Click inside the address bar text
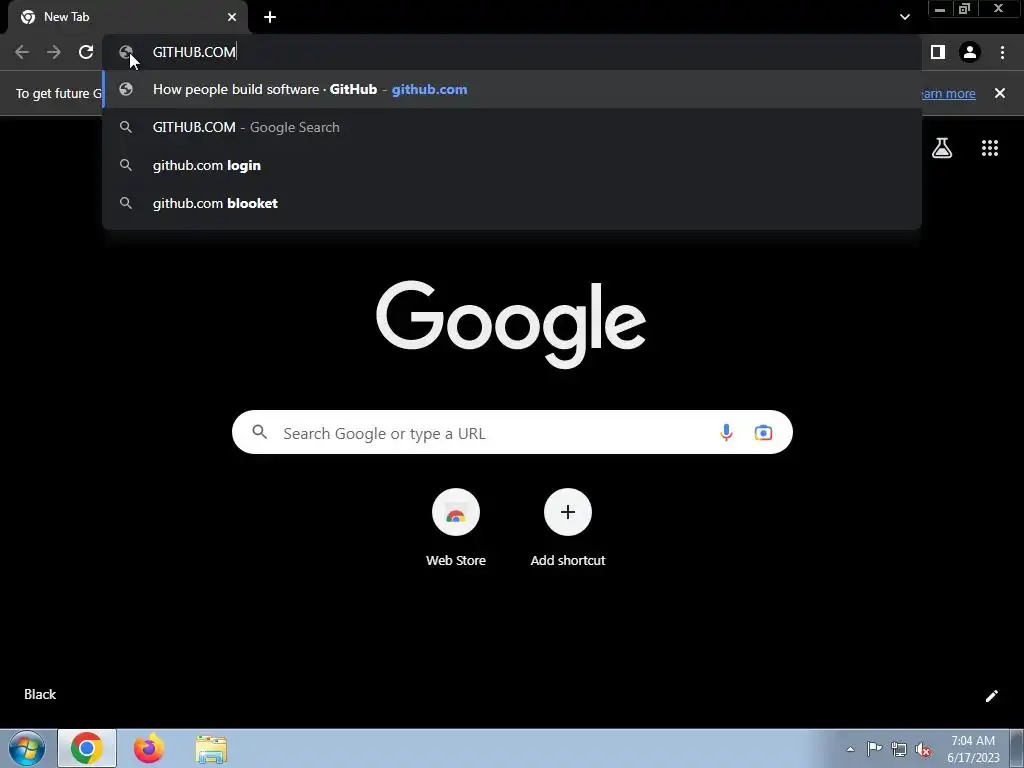 click(x=194, y=52)
